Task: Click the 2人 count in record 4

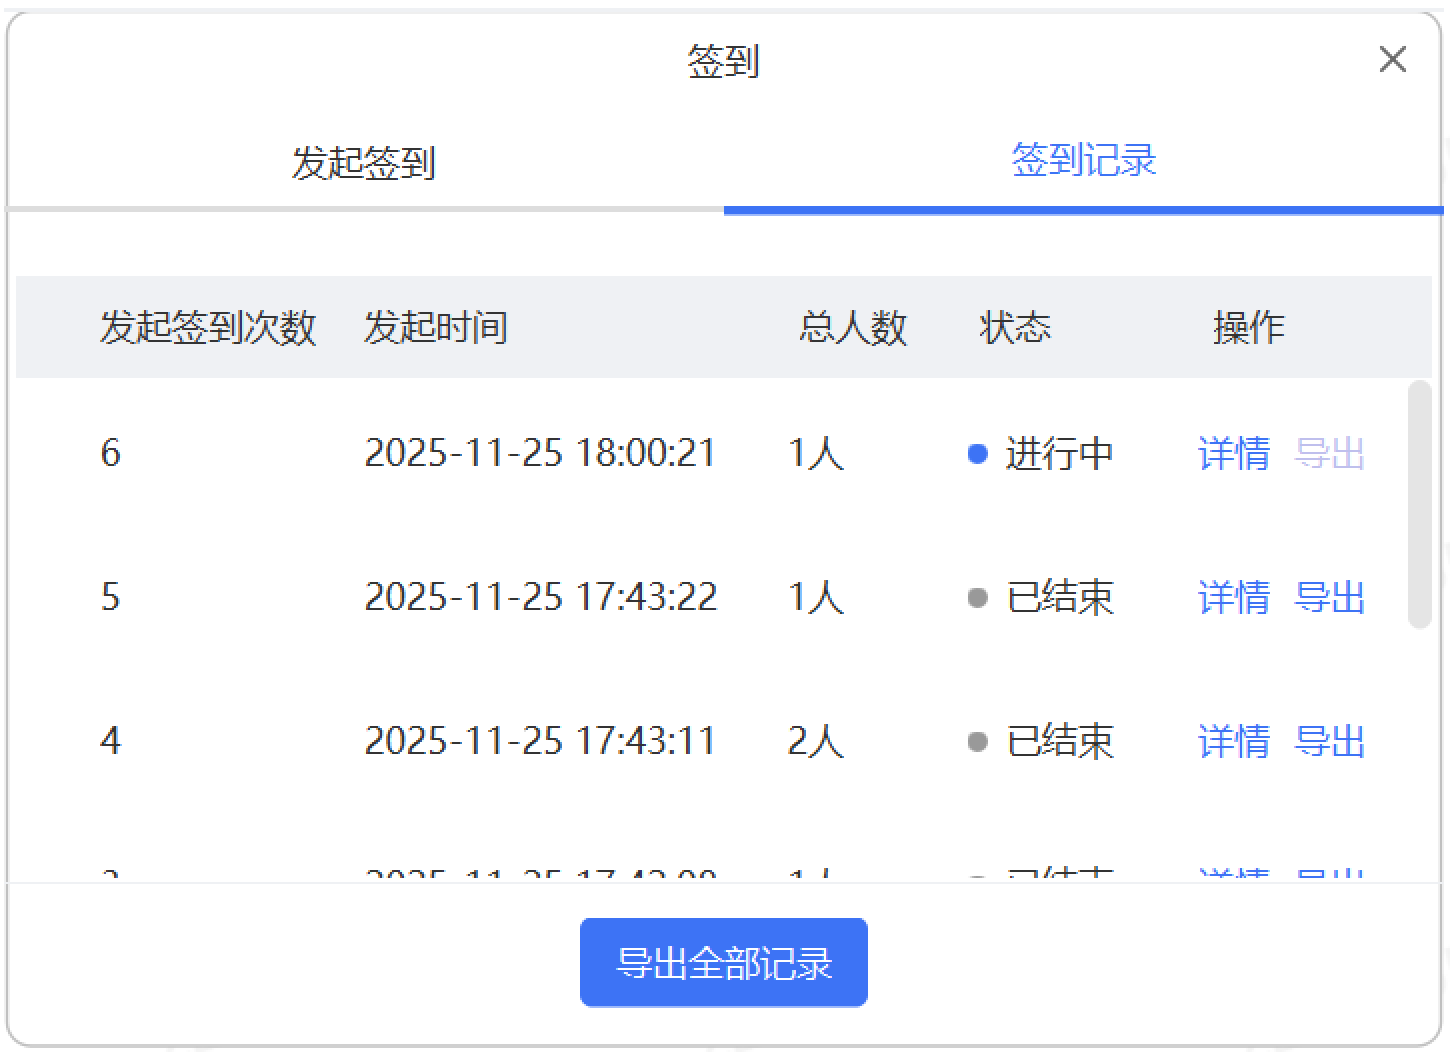Action: pyautogui.click(x=815, y=742)
